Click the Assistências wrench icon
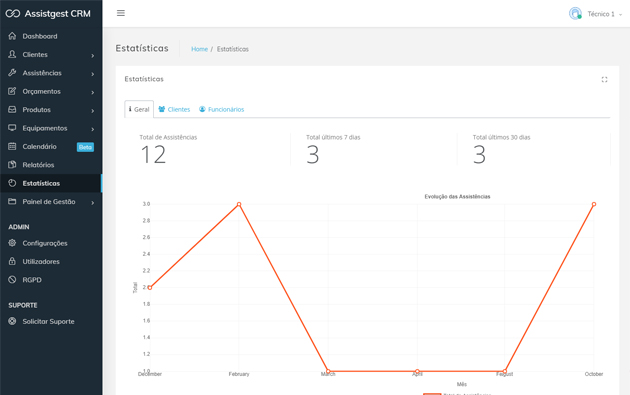The image size is (630, 395). (12, 73)
